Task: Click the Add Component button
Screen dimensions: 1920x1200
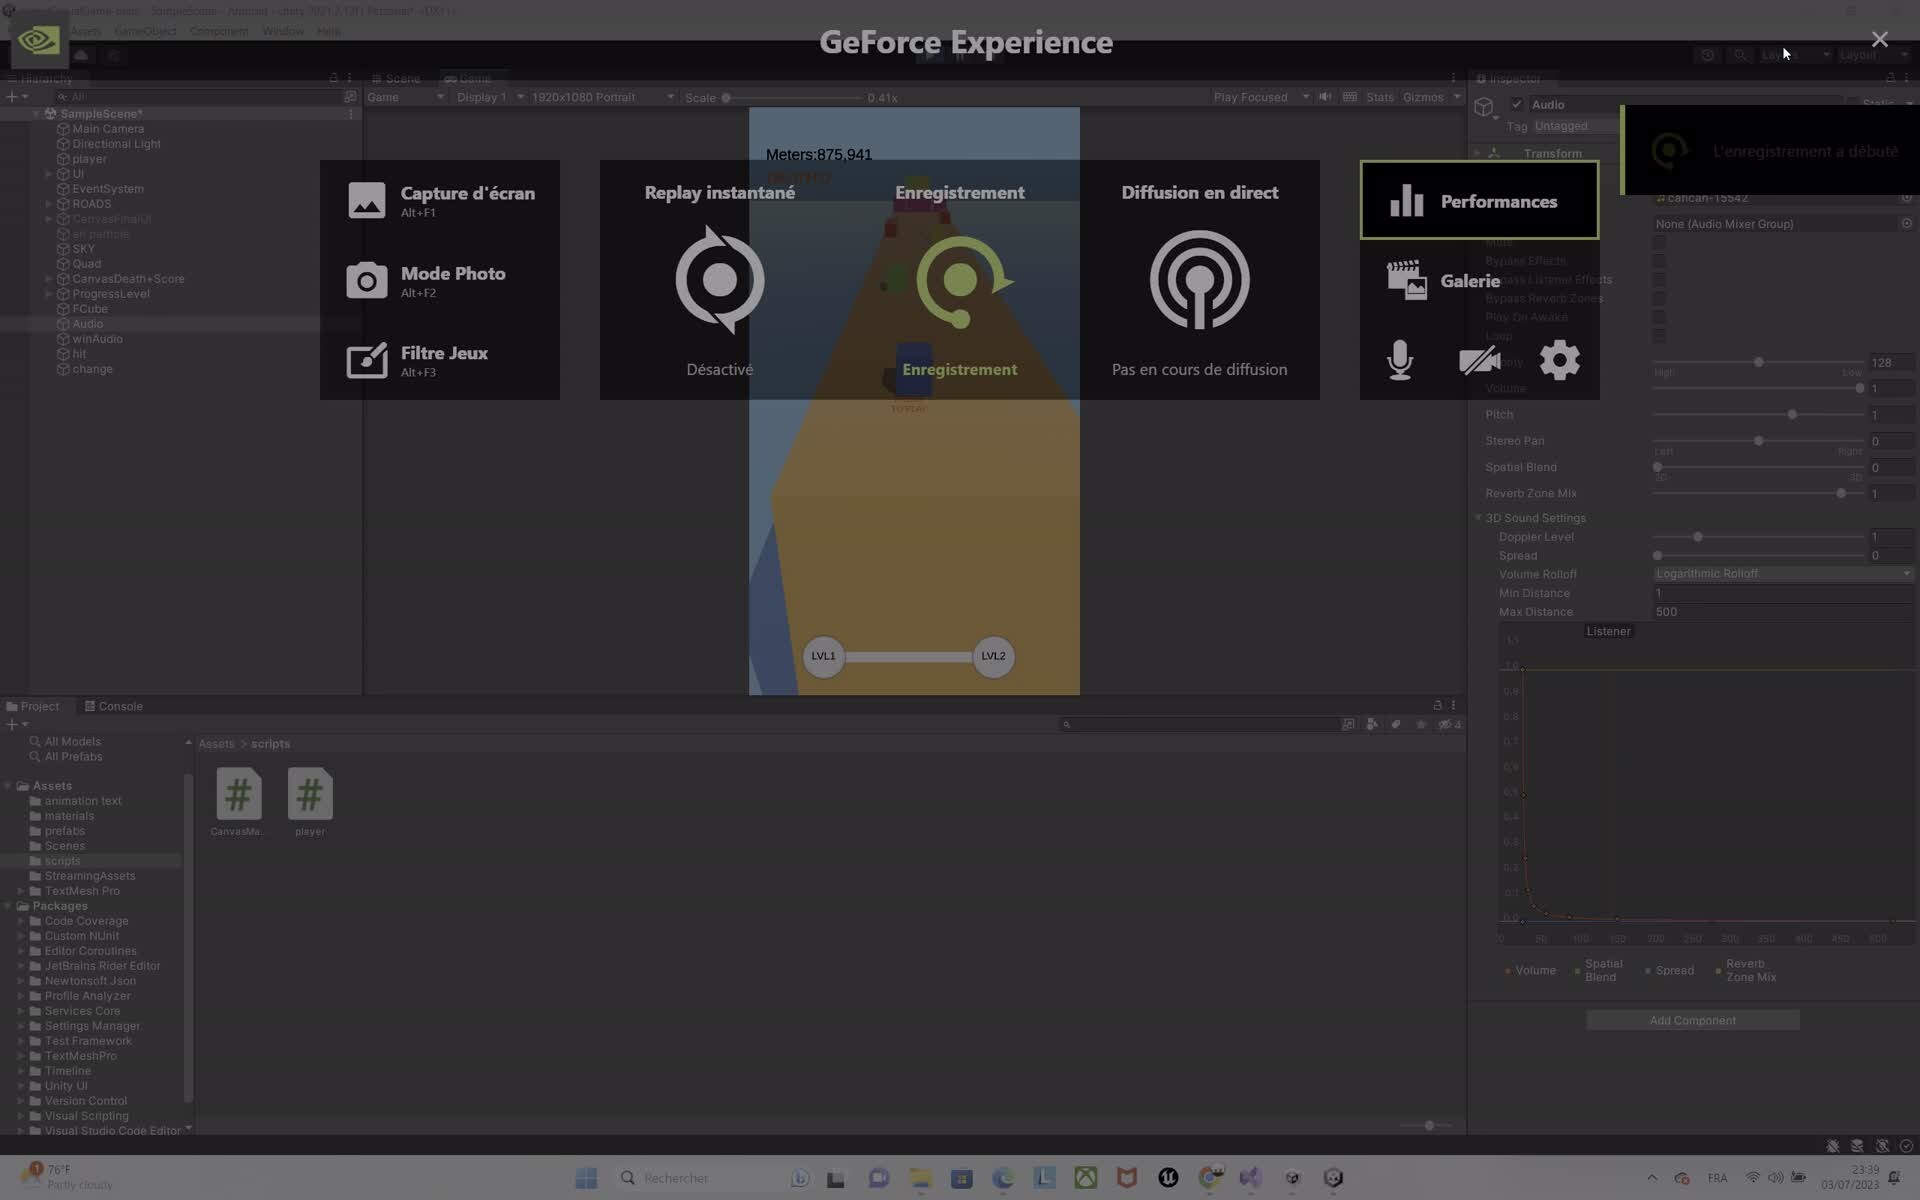Action: pyautogui.click(x=1692, y=1020)
